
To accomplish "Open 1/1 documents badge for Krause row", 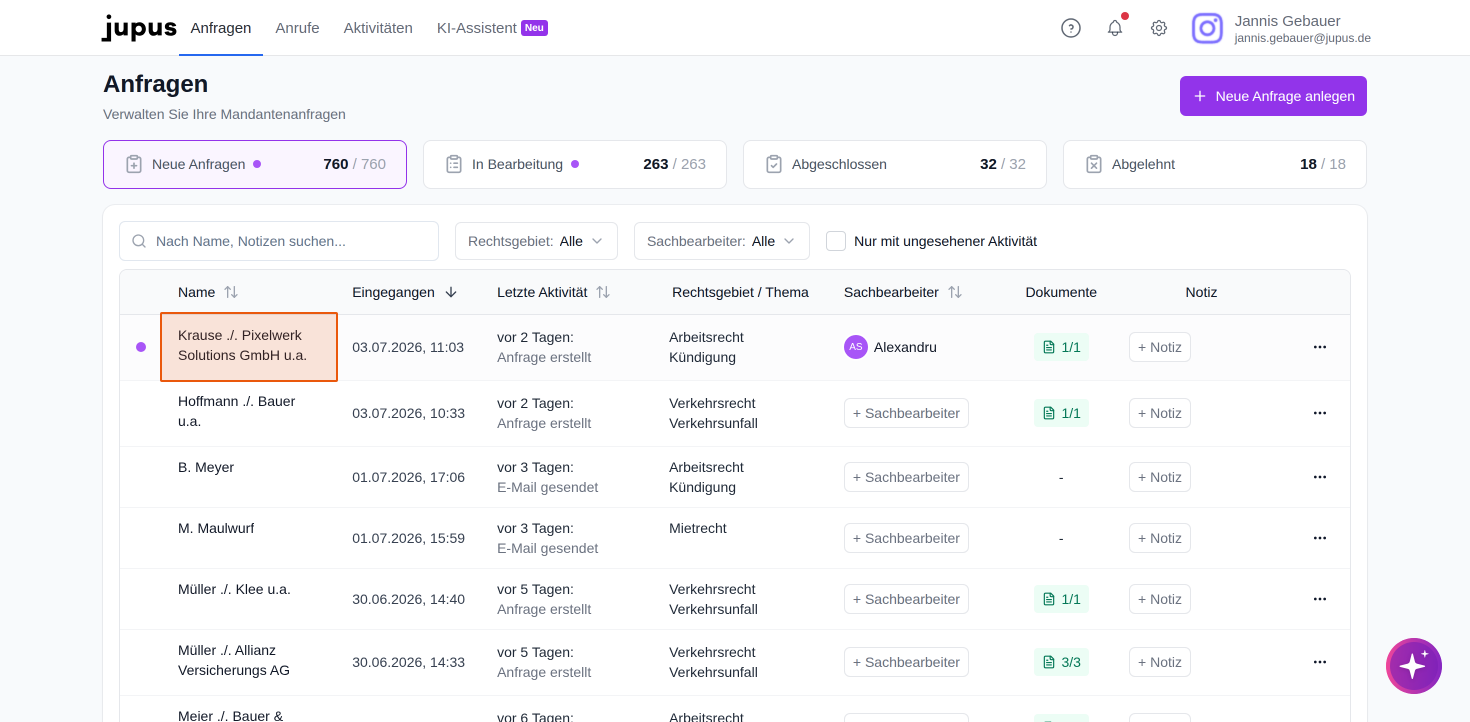I will point(1061,347).
